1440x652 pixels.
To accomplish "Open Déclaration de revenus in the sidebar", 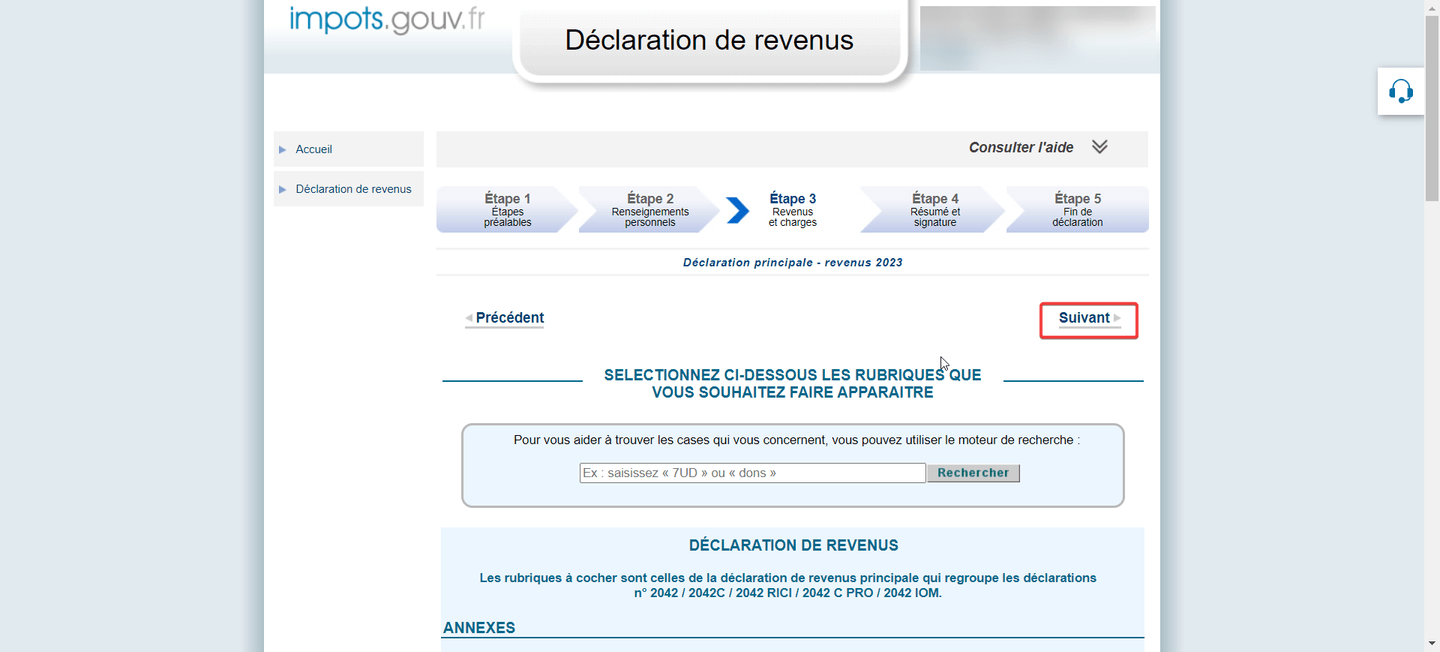I will point(352,188).
